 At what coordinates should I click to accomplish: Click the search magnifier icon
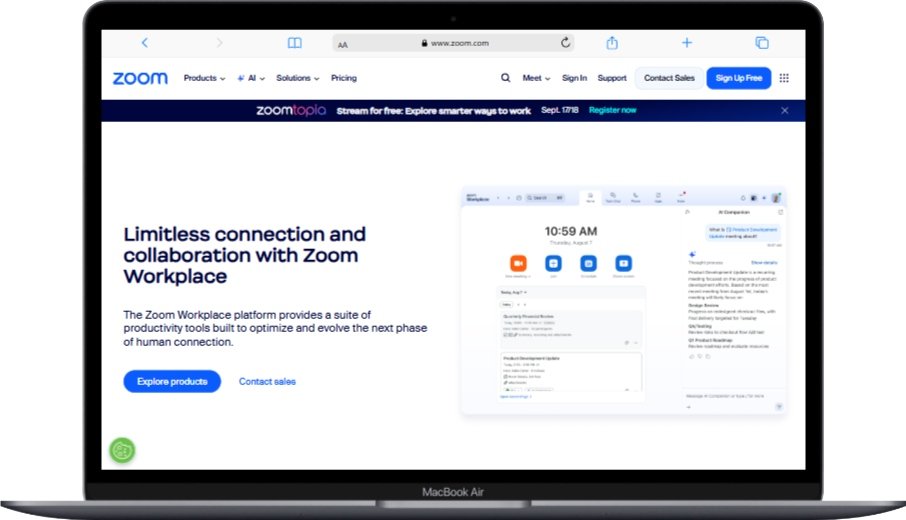point(506,78)
